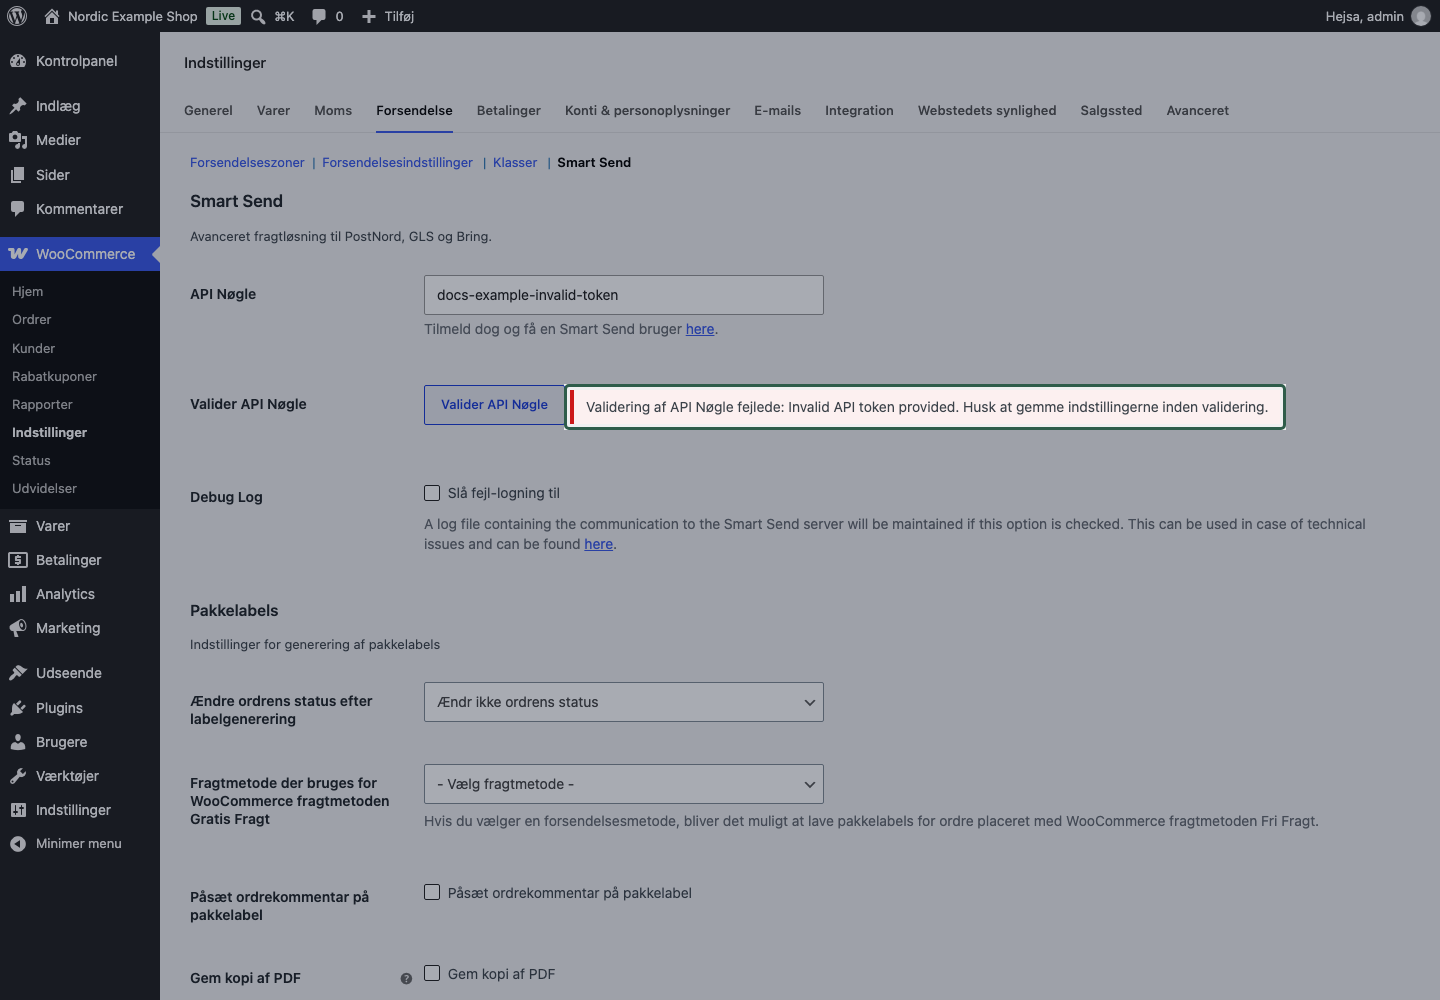1440x1000 pixels.
Task: Click the Brugere user icon
Action: [18, 742]
